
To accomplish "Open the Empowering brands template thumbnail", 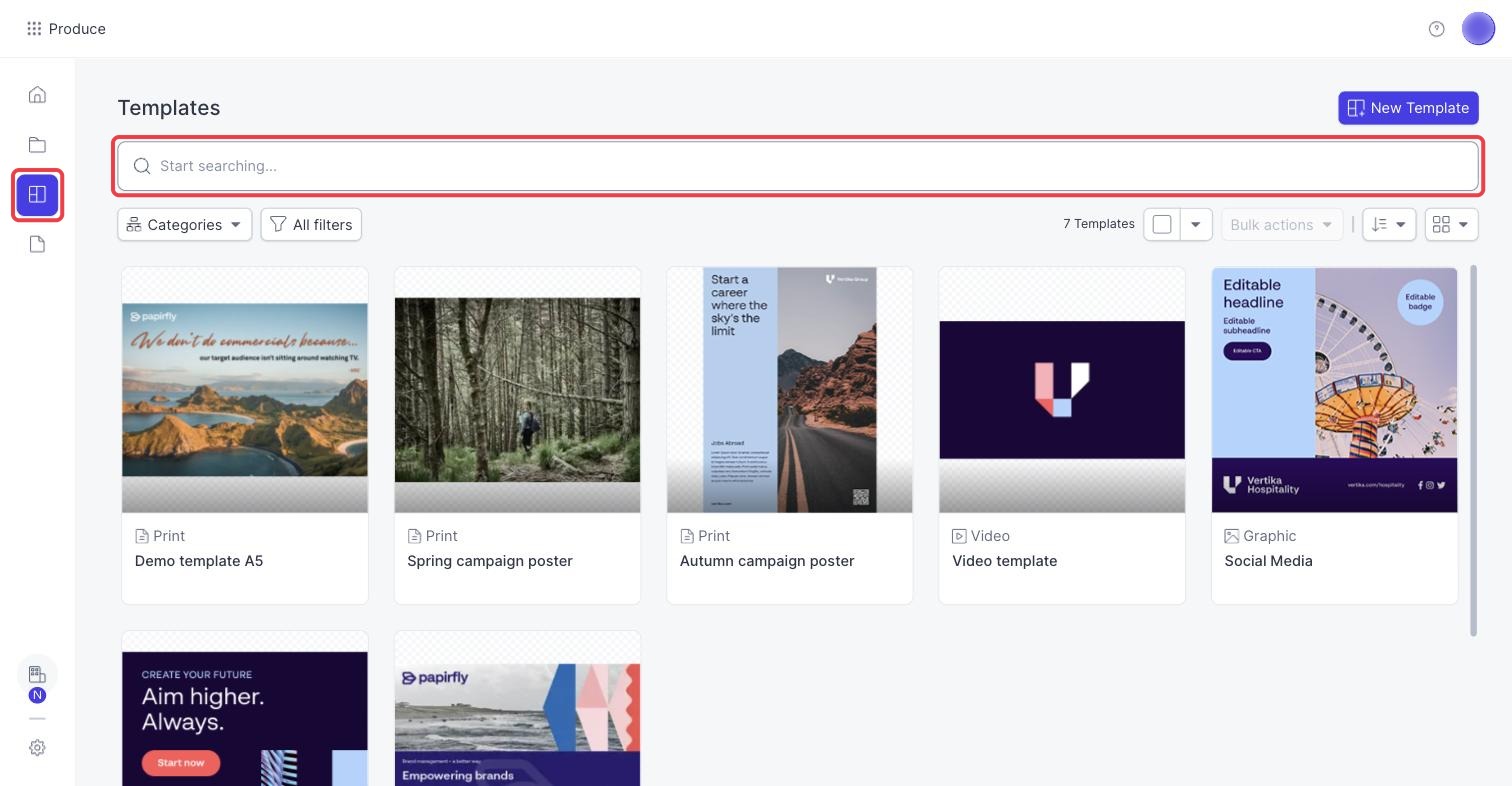I will pyautogui.click(x=517, y=709).
